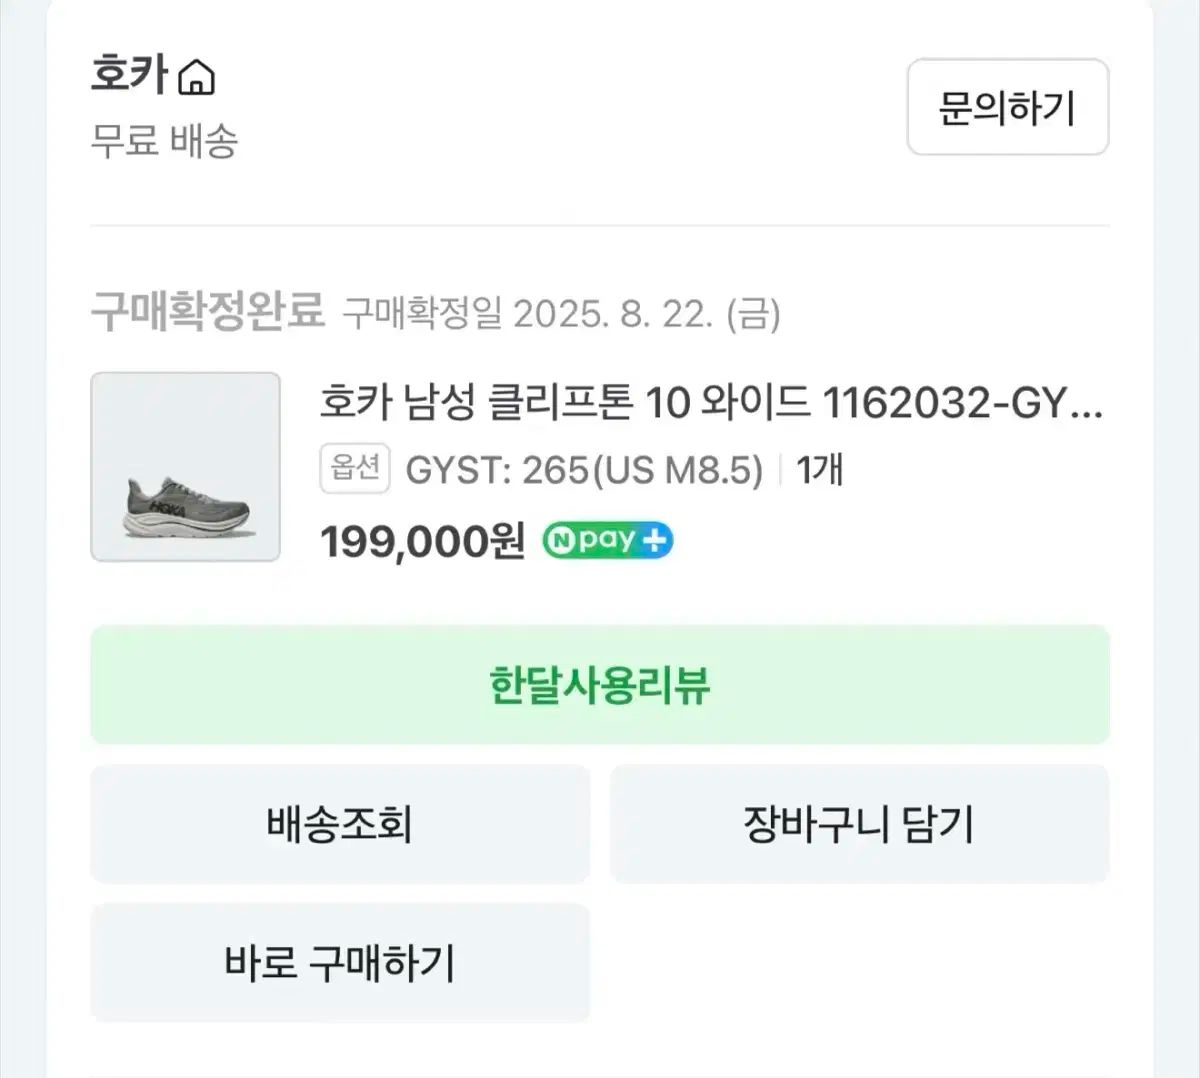1200x1078 pixels.
Task: Tap the GYST: 265(US M8.5) option text
Action: (584, 469)
